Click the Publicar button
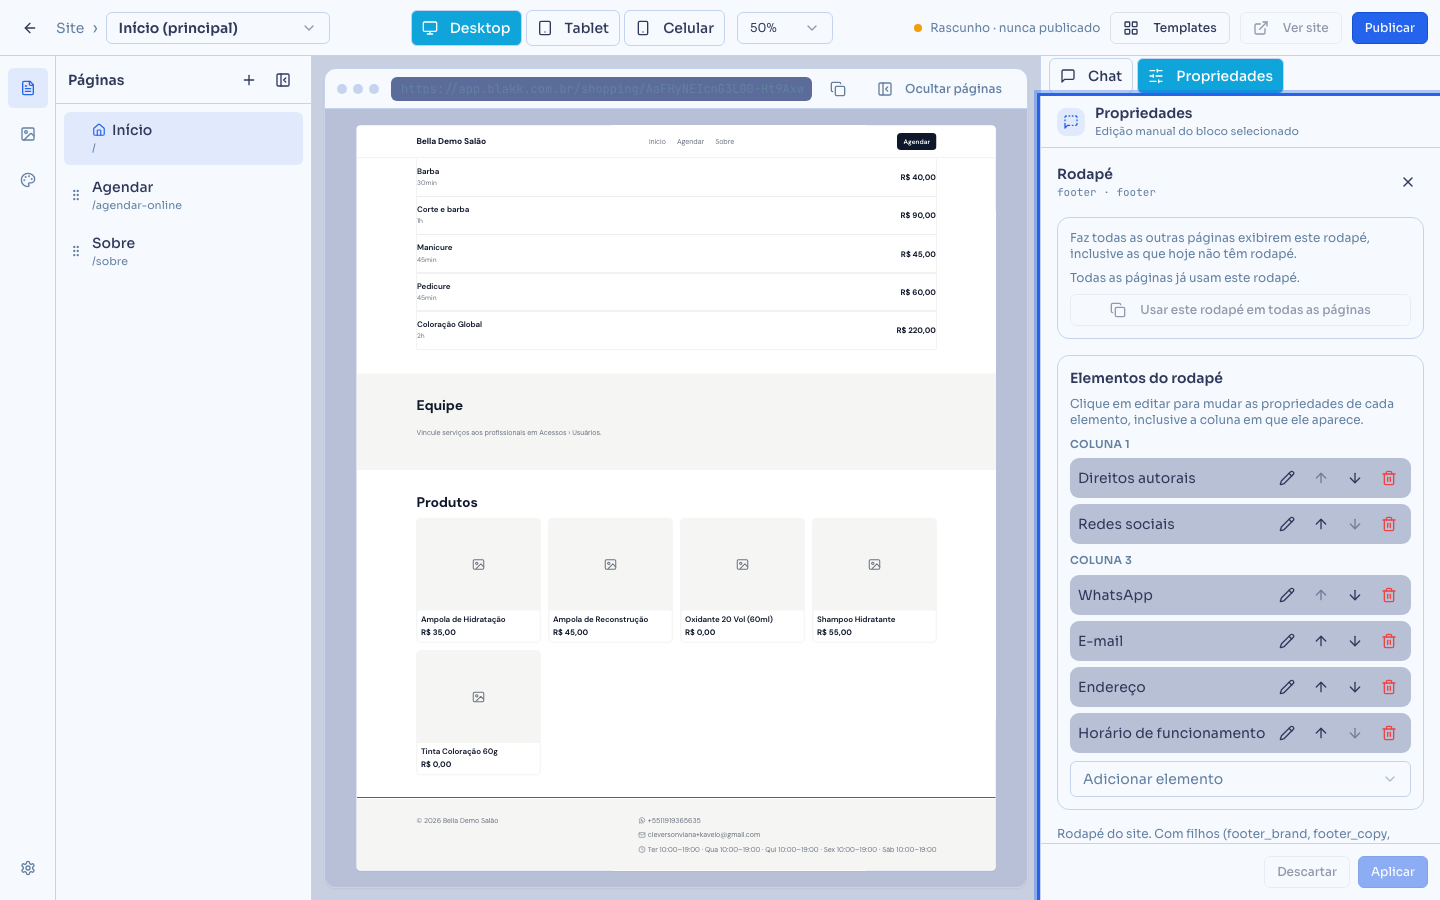The width and height of the screenshot is (1440, 900). pos(1390,28)
